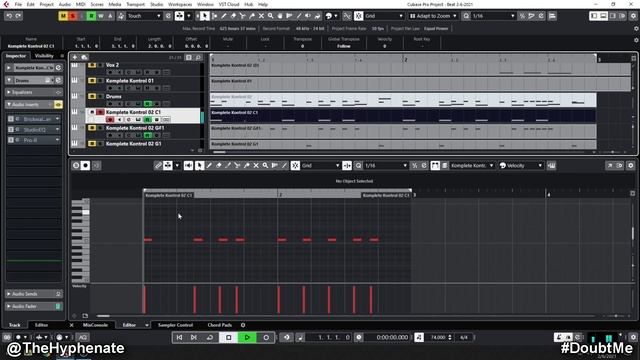Screen dimensions: 640x360
Task: Toggle Write automation all (W) button
Action: pyautogui.click(x=101, y=16)
